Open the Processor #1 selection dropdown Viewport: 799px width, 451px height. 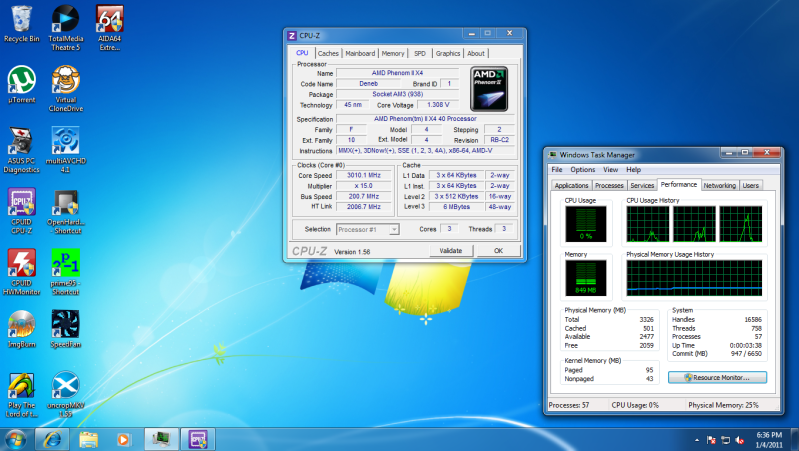(x=367, y=230)
